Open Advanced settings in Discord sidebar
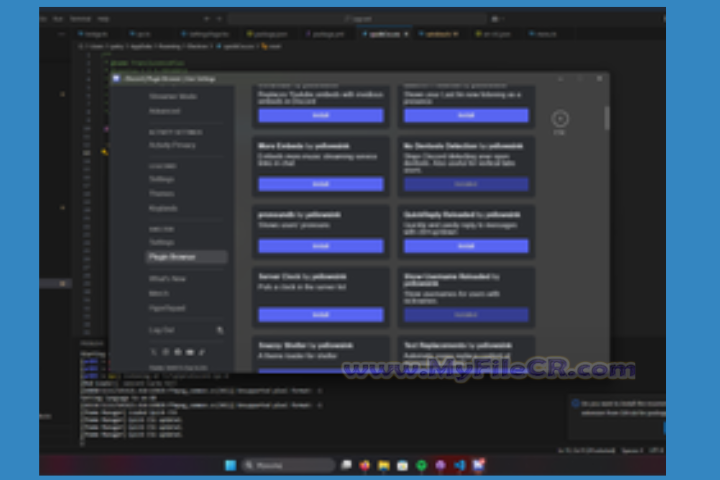The width and height of the screenshot is (720, 480). 164,111
